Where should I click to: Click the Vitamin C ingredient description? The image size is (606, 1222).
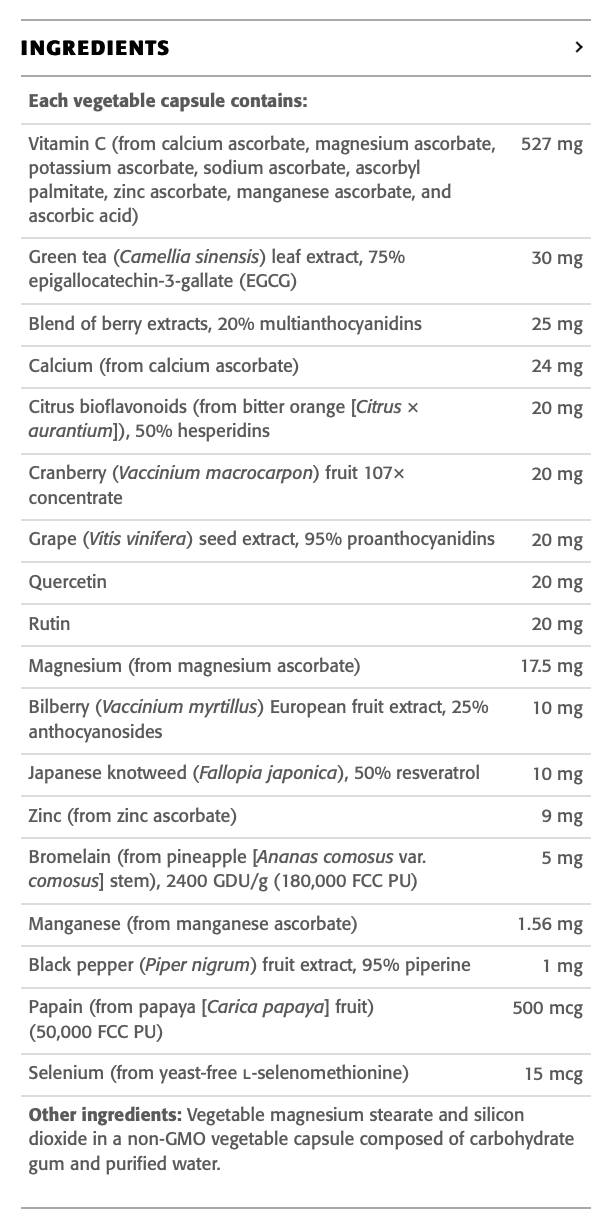coord(260,180)
